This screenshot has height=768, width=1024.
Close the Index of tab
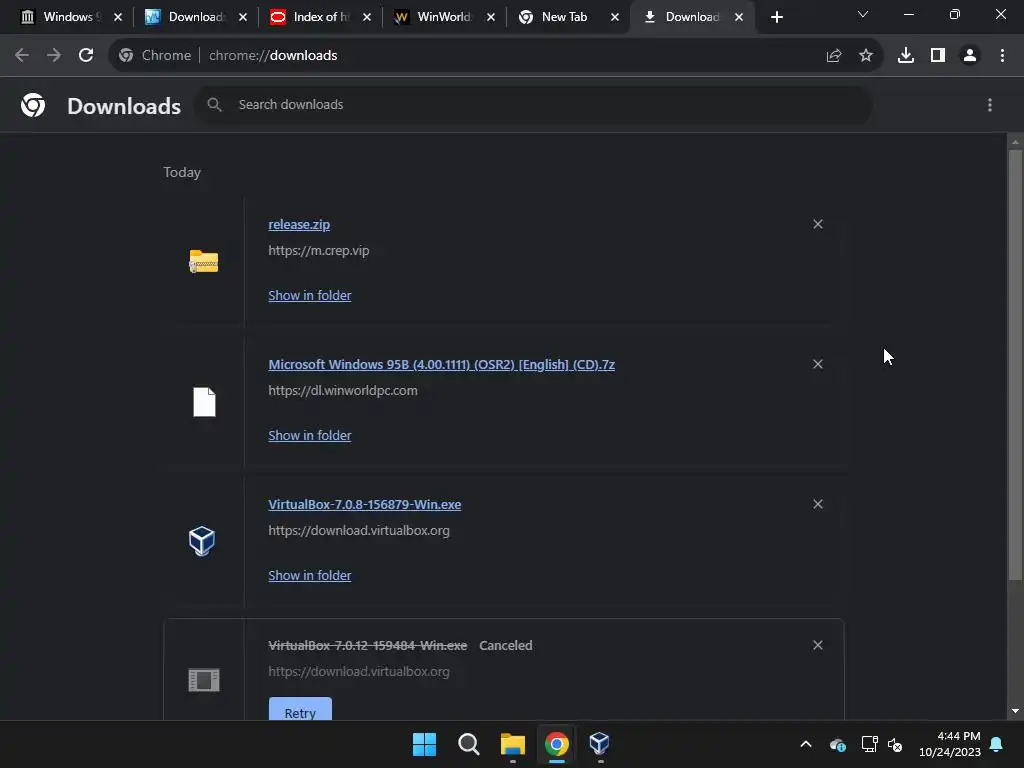(366, 17)
